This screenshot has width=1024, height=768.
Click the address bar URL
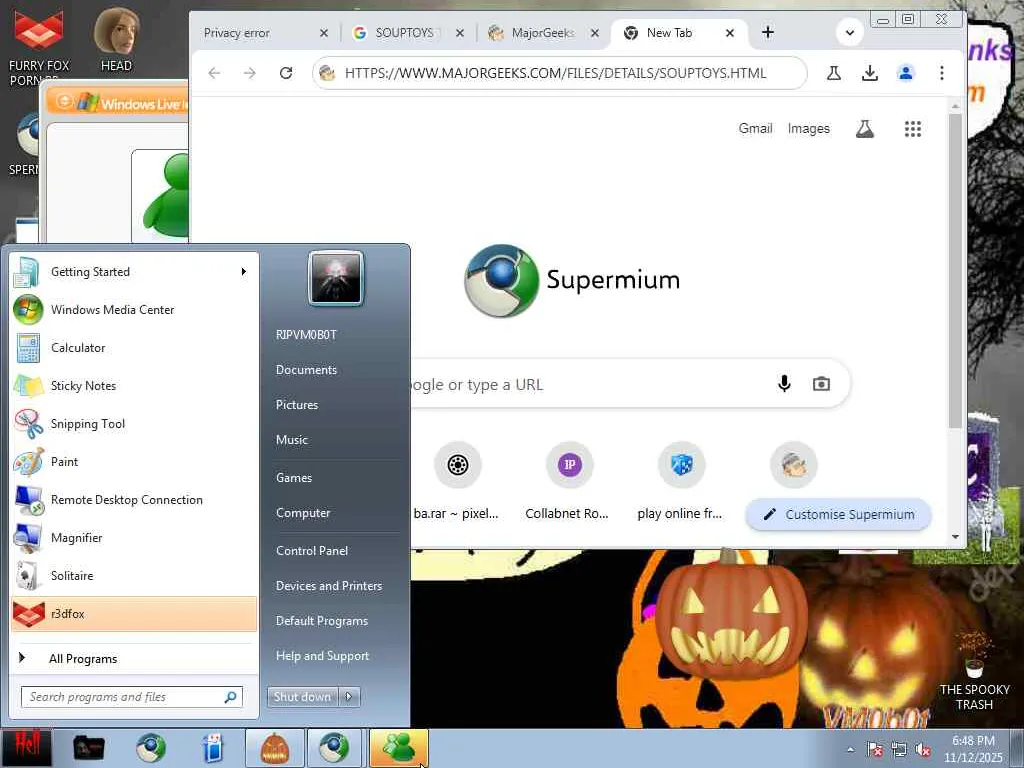pos(555,73)
